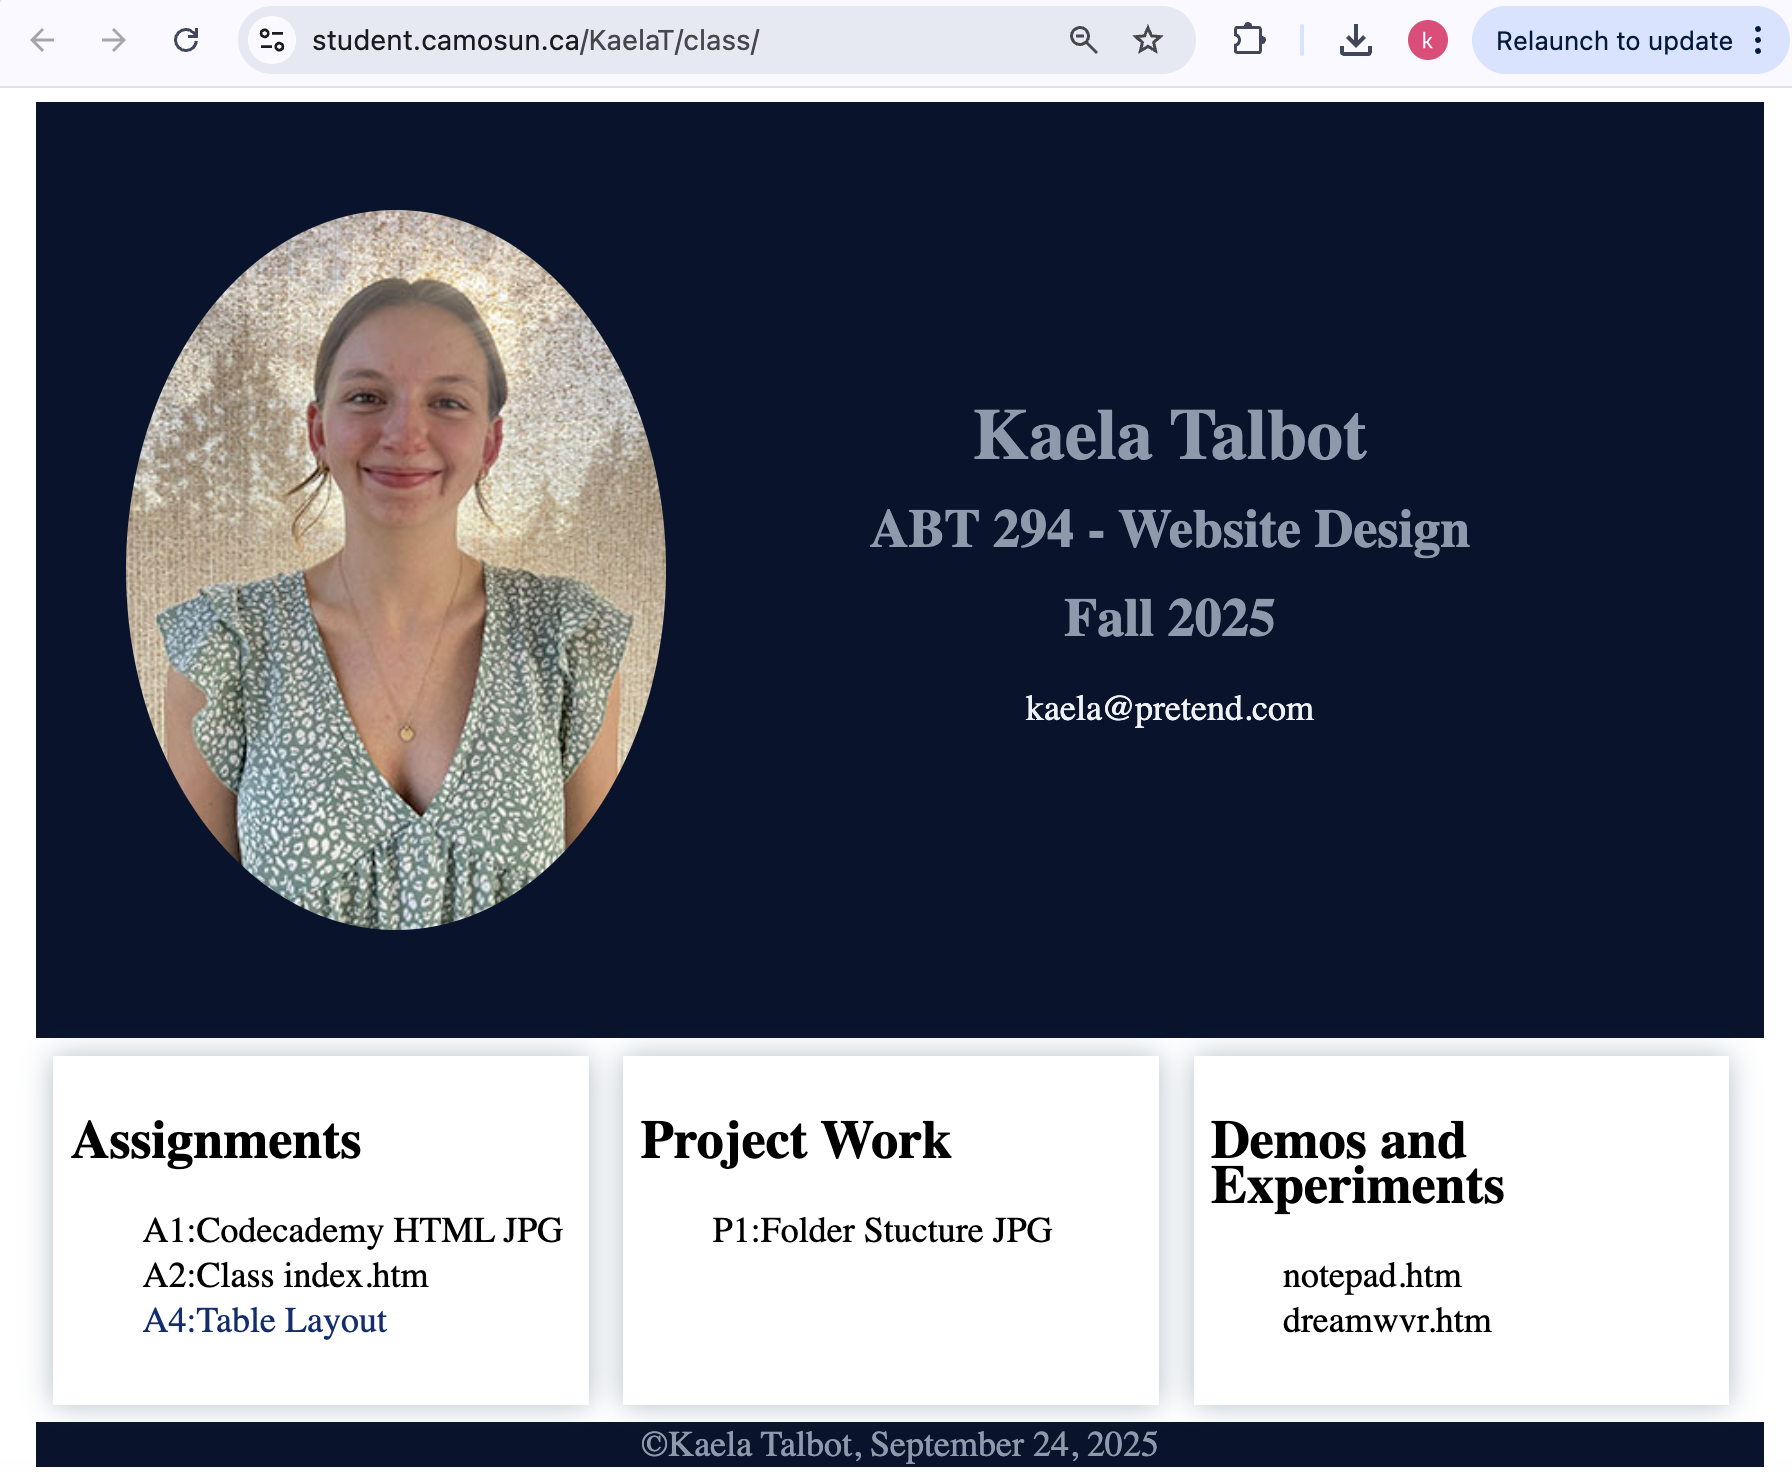Click the browser back arrow
The image size is (1792, 1472).
click(x=42, y=40)
